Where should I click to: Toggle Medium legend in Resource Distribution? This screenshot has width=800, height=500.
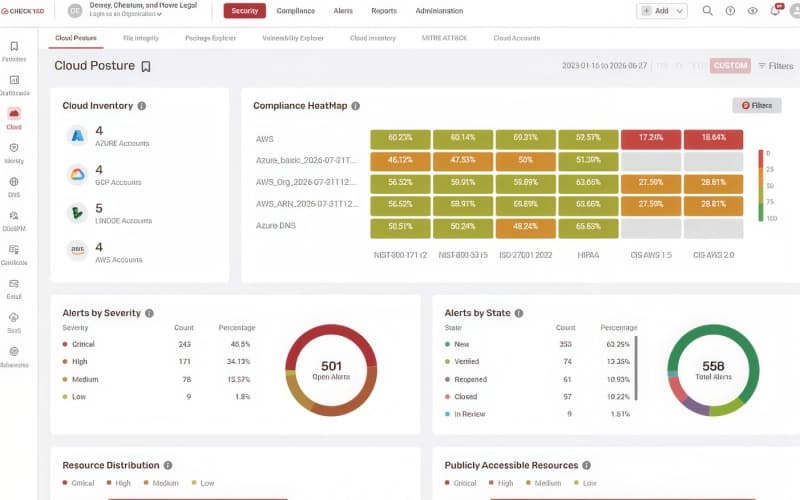tap(161, 483)
